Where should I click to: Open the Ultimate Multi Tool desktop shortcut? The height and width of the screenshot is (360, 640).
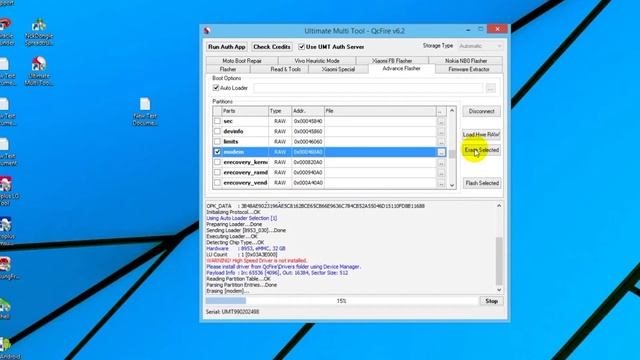(39, 71)
